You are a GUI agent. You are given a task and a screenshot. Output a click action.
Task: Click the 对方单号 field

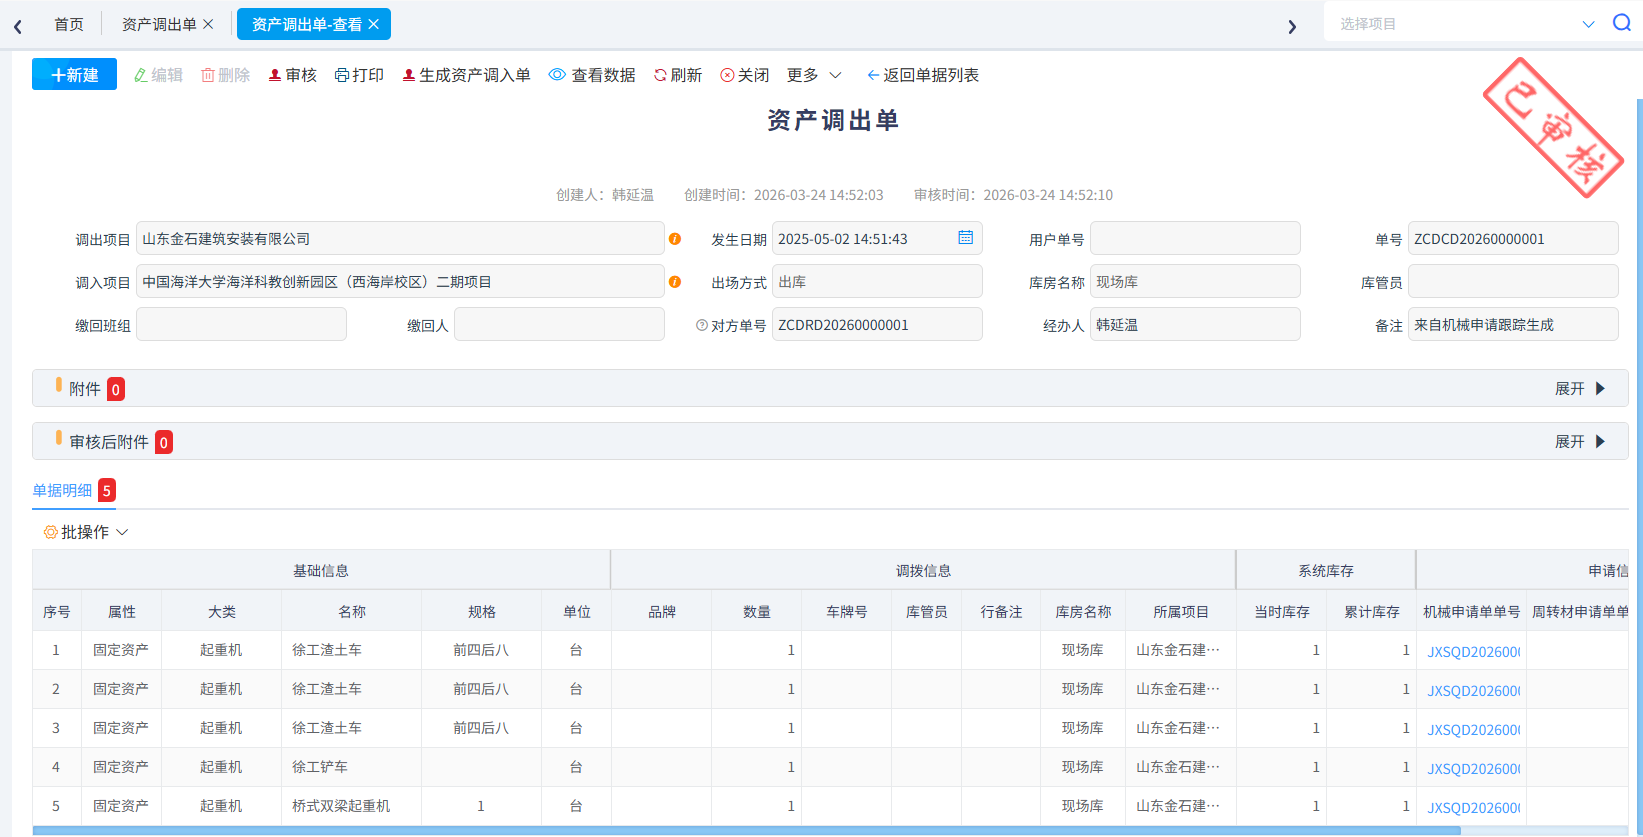tap(877, 325)
